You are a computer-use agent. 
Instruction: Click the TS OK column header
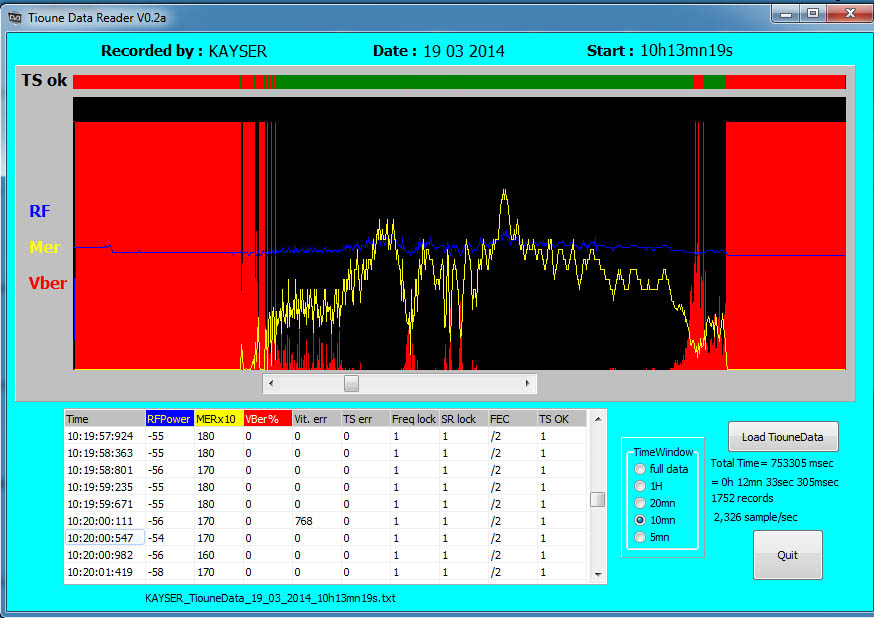(x=561, y=419)
